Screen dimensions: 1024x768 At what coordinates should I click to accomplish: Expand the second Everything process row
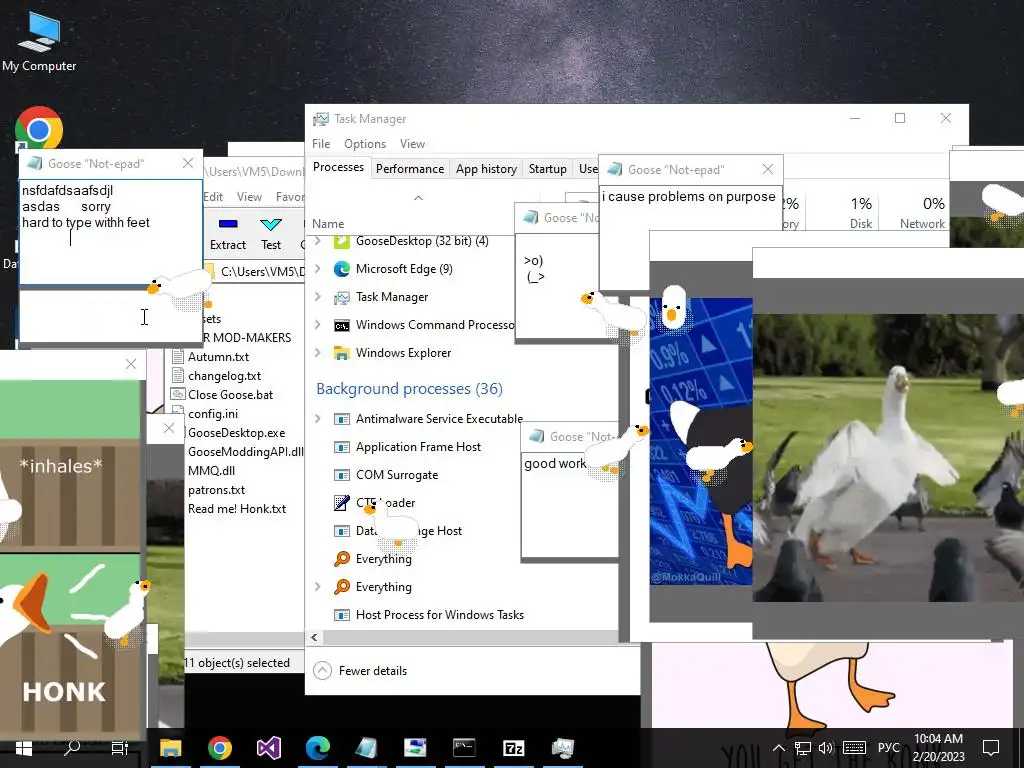pyautogui.click(x=318, y=586)
